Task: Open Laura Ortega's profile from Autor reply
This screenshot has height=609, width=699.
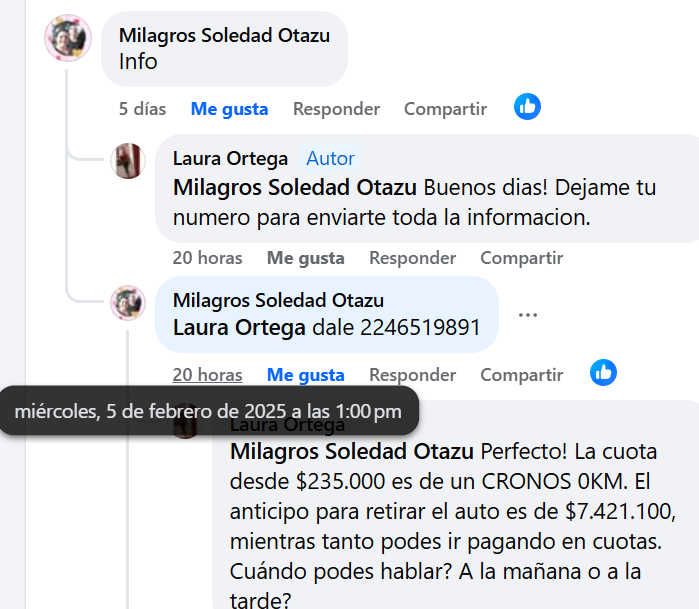Action: [230, 159]
